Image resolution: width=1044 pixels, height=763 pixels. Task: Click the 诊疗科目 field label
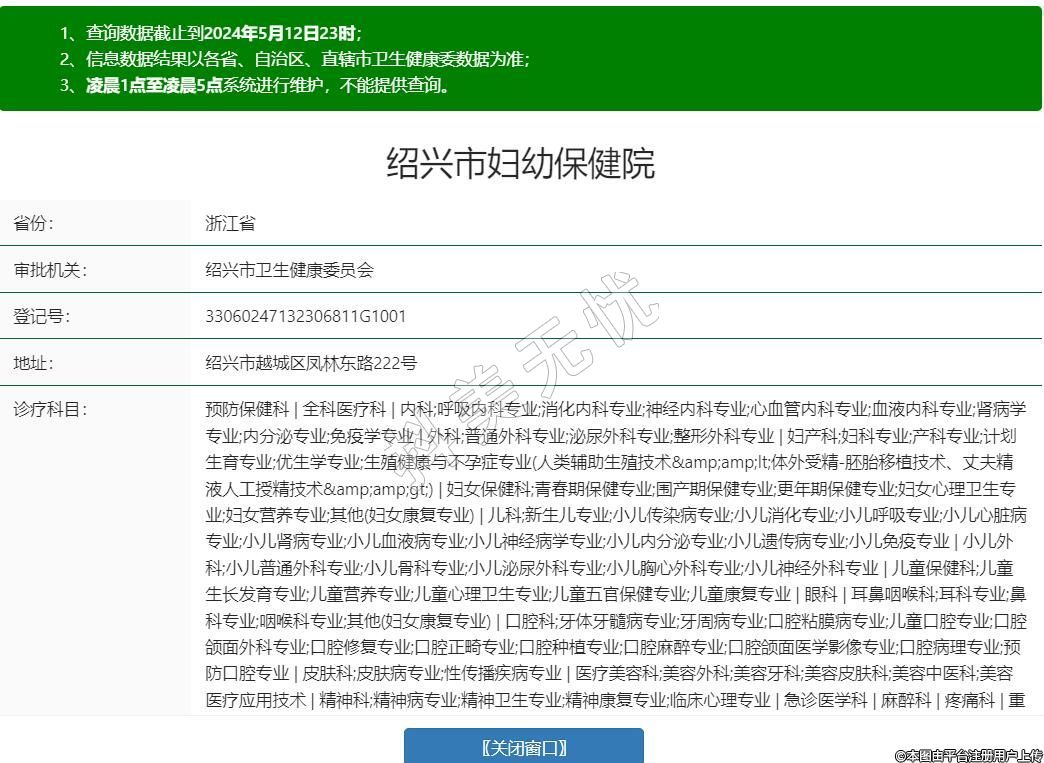[50, 409]
